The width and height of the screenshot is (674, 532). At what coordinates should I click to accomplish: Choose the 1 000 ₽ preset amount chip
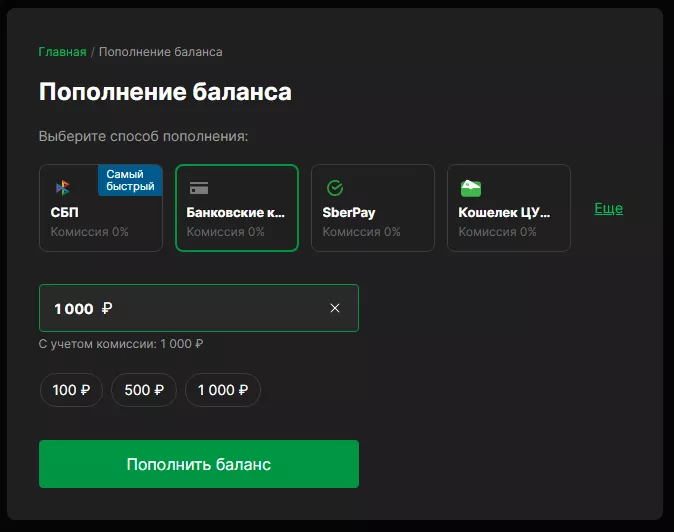[x=223, y=390]
